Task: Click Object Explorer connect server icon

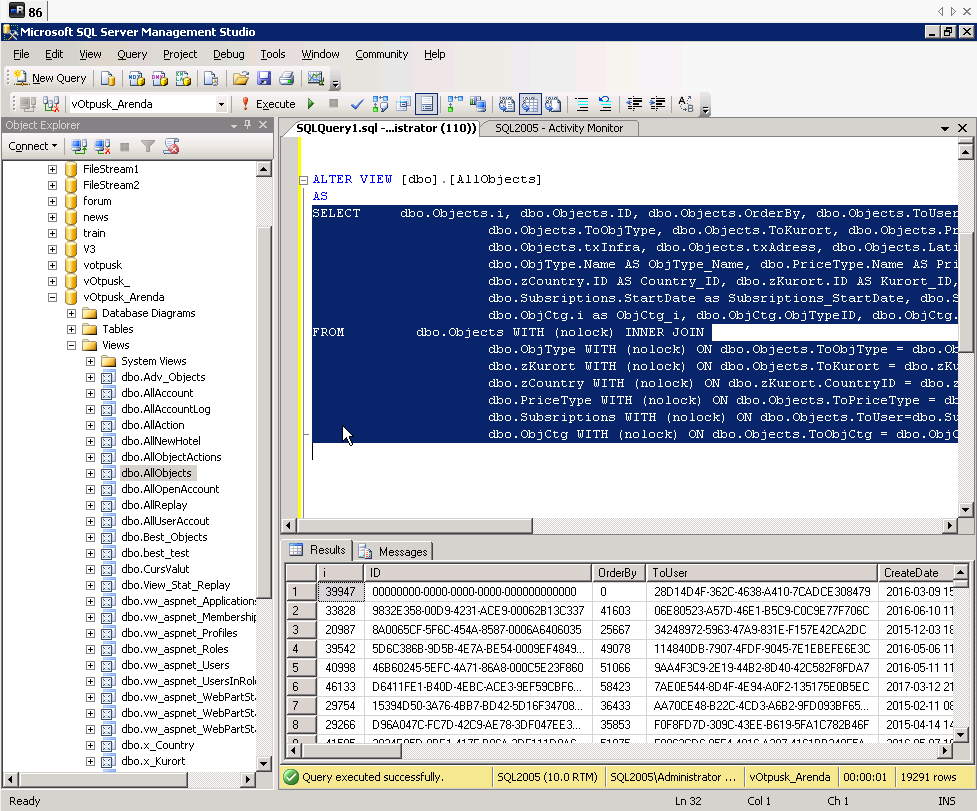Action: 79,146
